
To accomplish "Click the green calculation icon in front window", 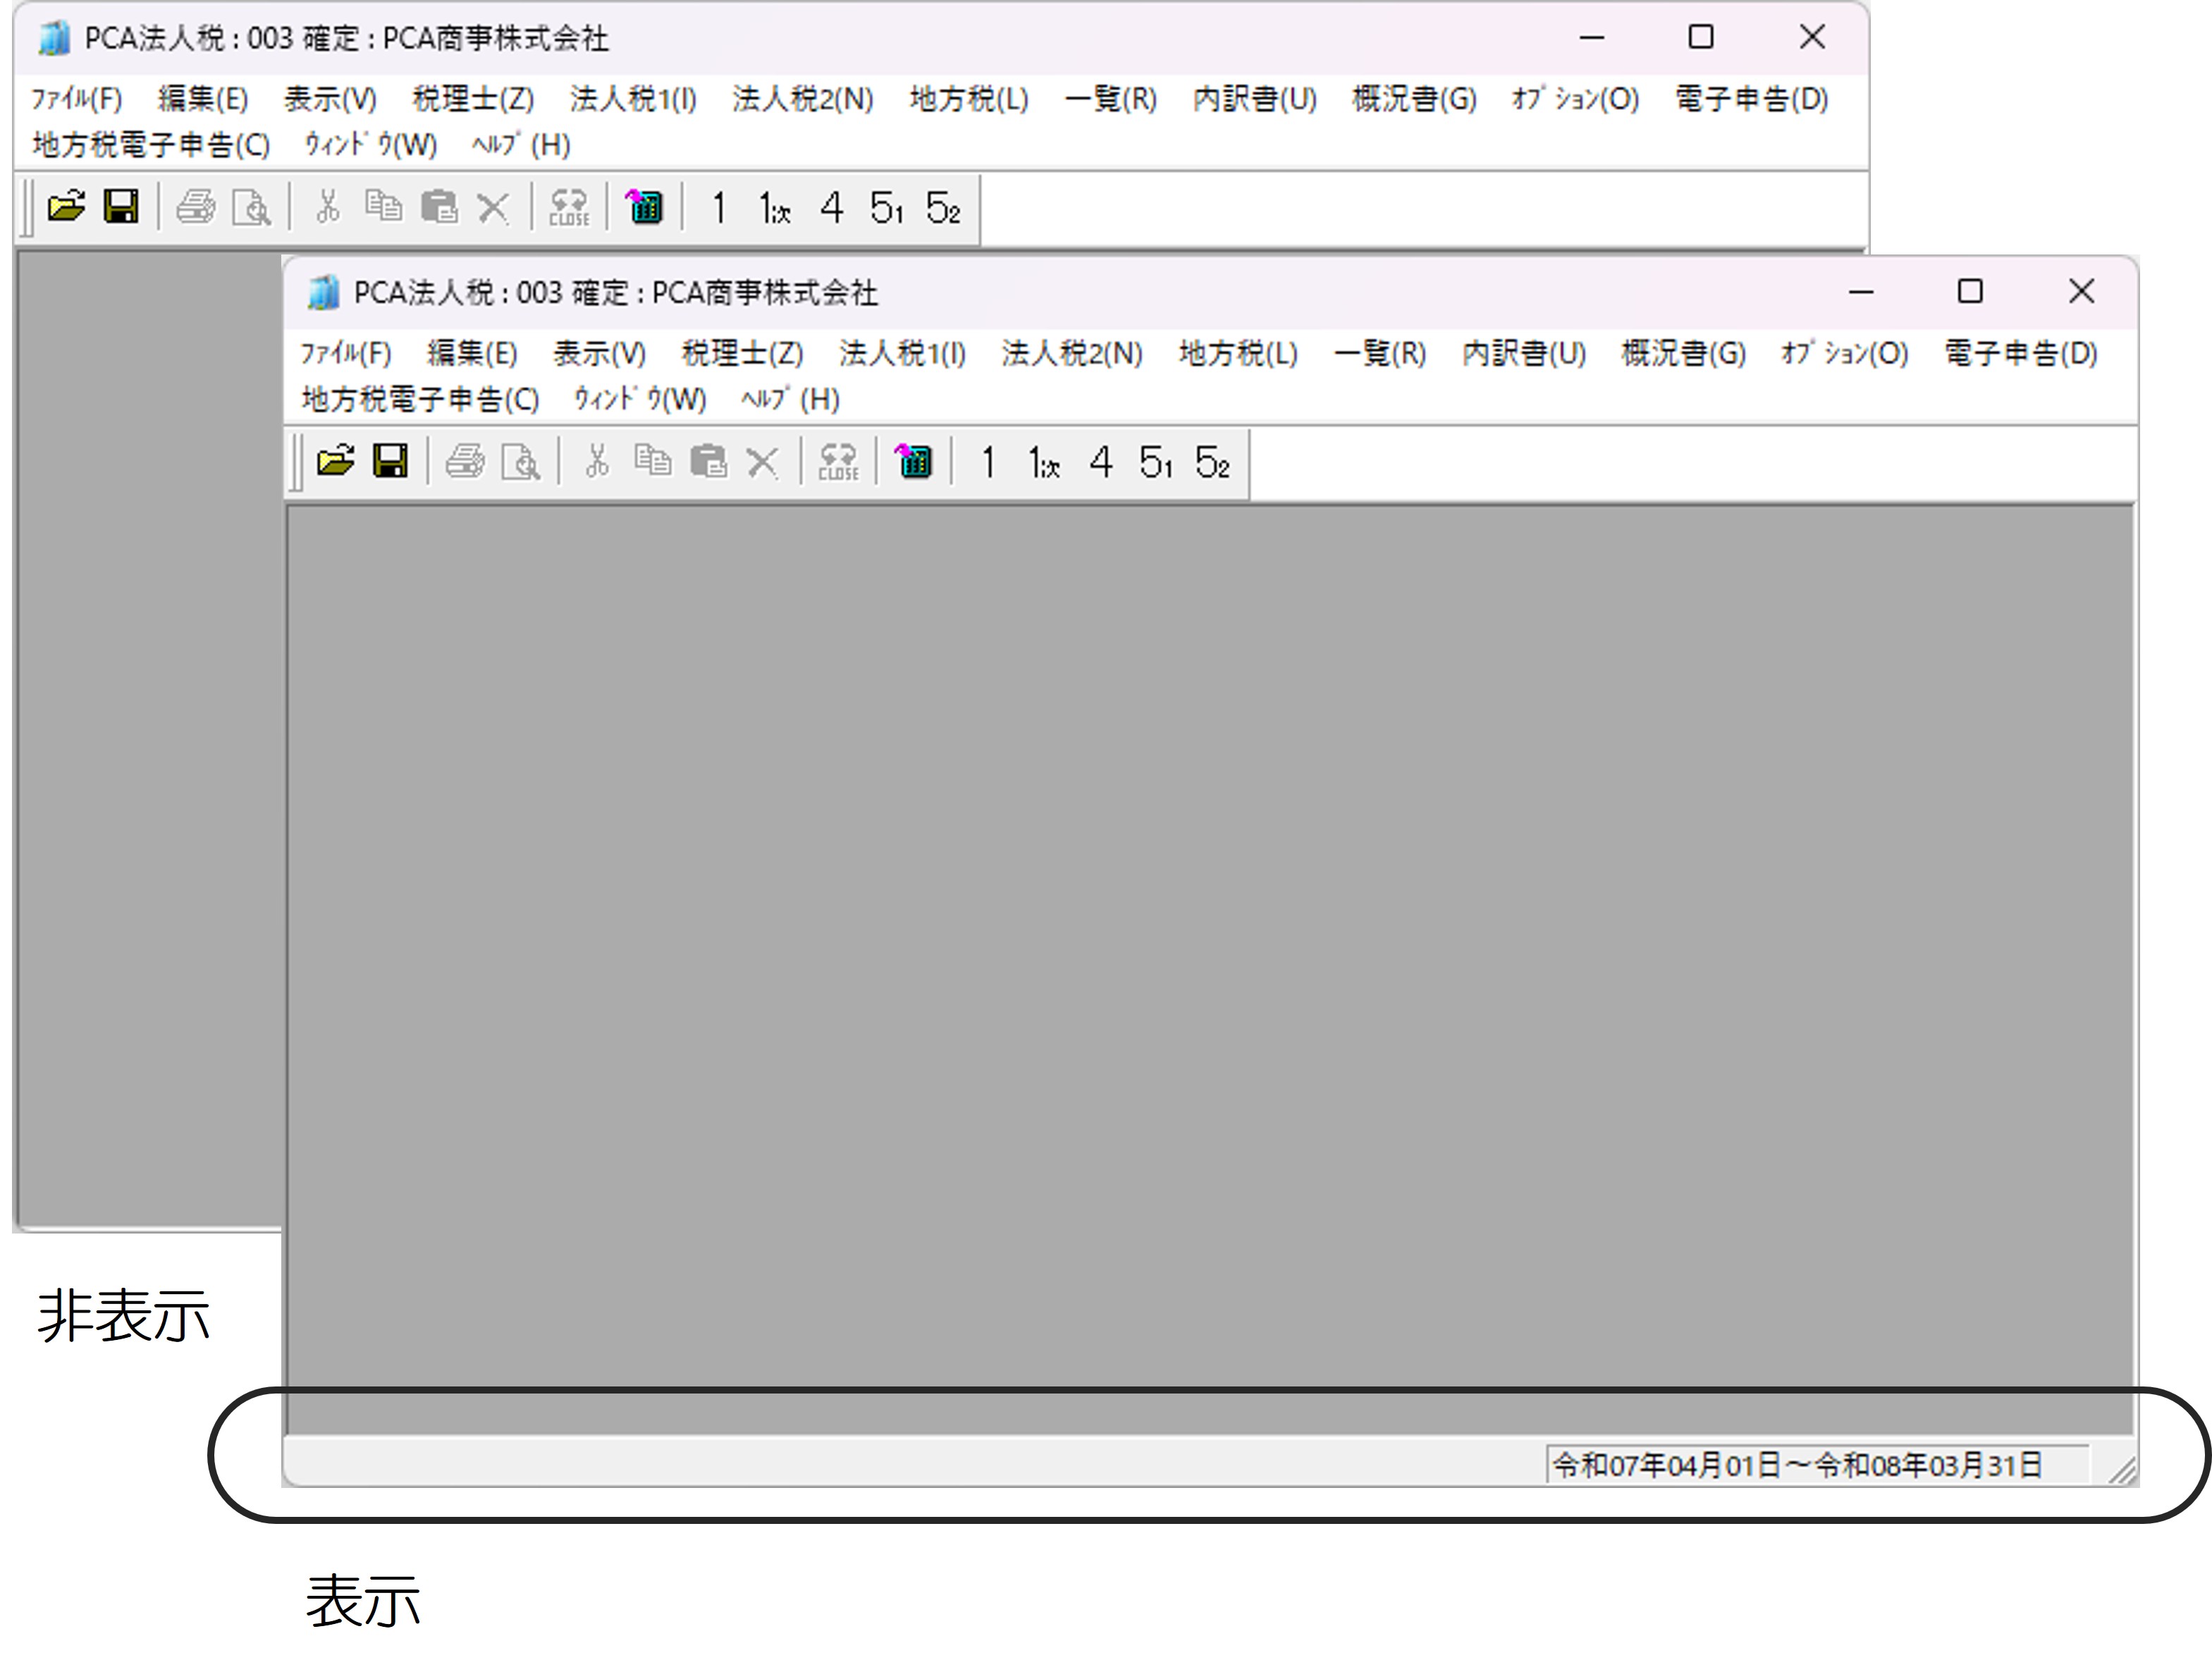I will (913, 461).
